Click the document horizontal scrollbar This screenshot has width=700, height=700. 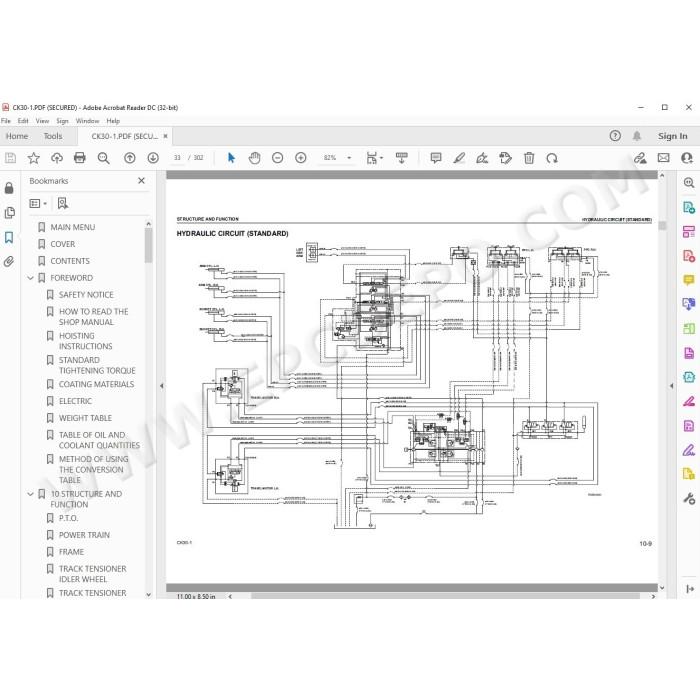(x=445, y=596)
